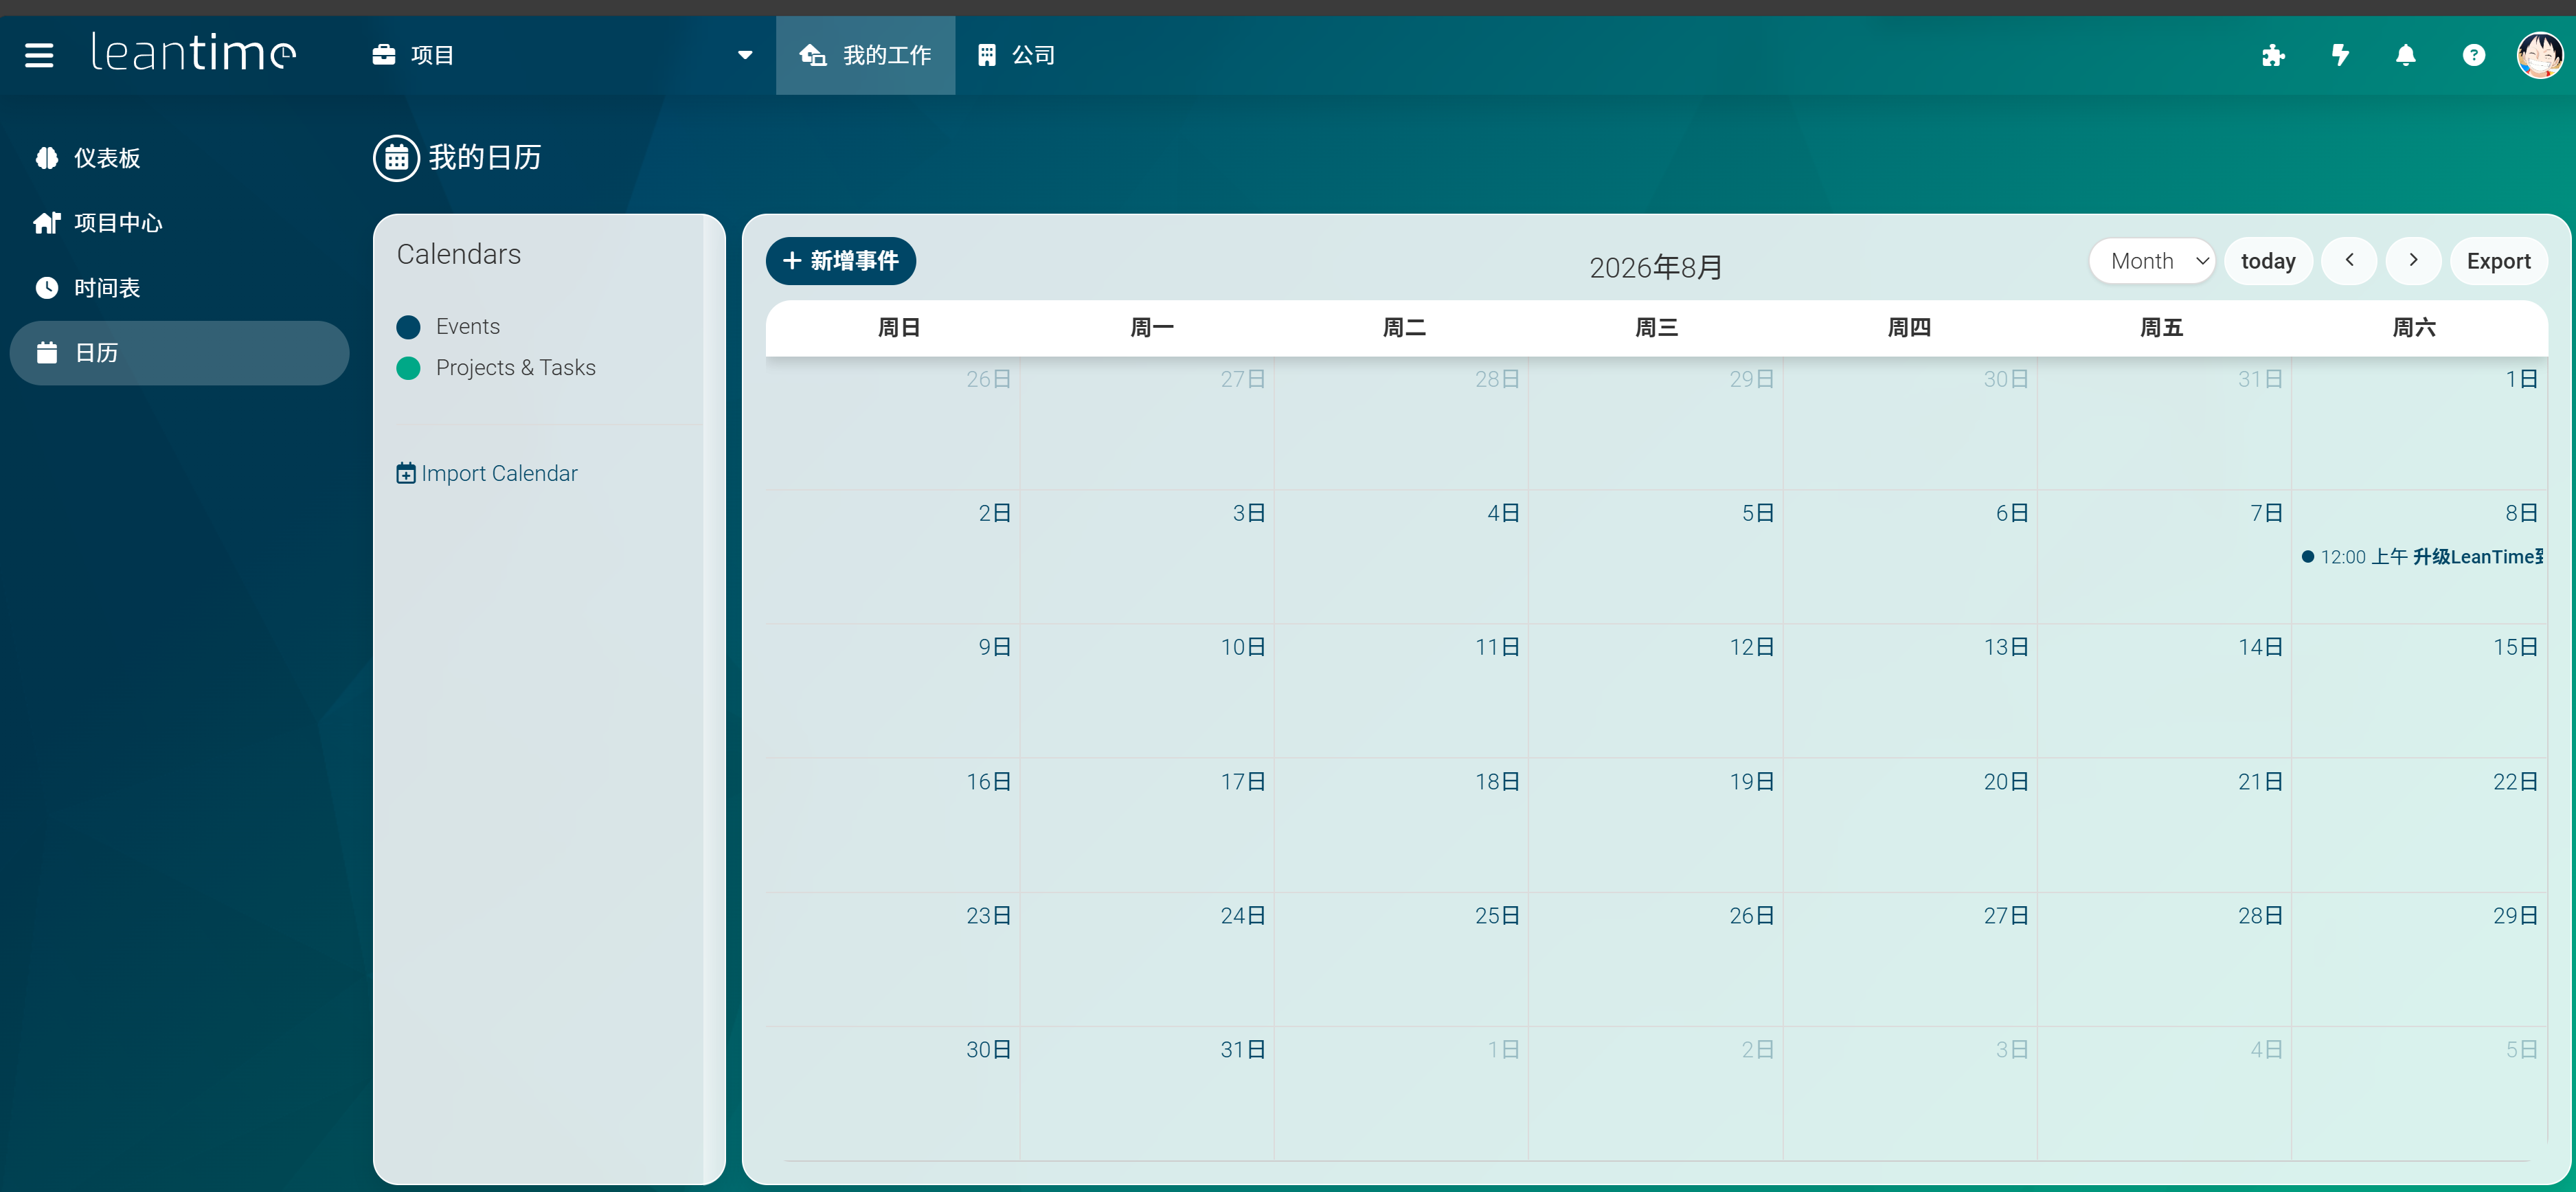Open 仪表板 dashboard in the sidebar
Viewport: 2576px width, 1192px height.
point(106,158)
